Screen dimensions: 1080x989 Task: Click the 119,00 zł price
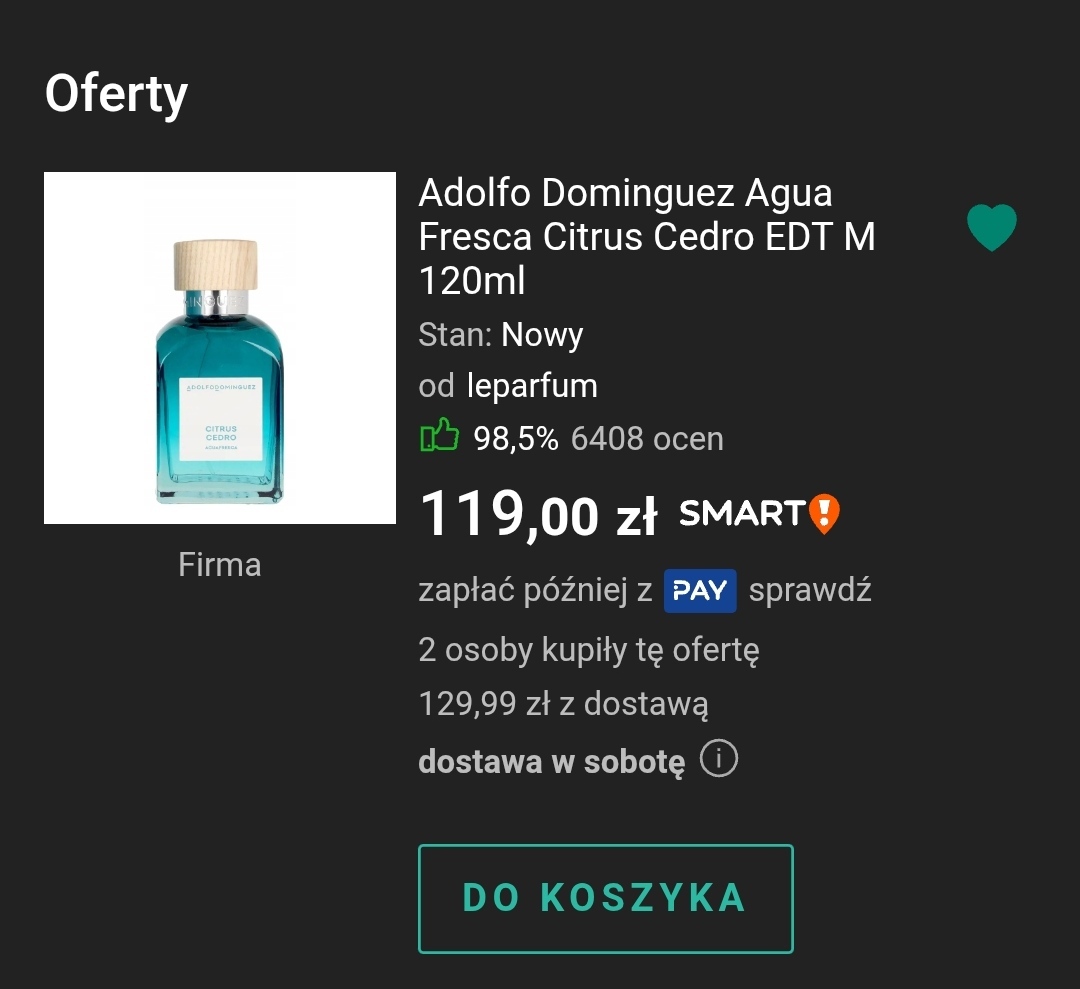pyautogui.click(x=537, y=515)
